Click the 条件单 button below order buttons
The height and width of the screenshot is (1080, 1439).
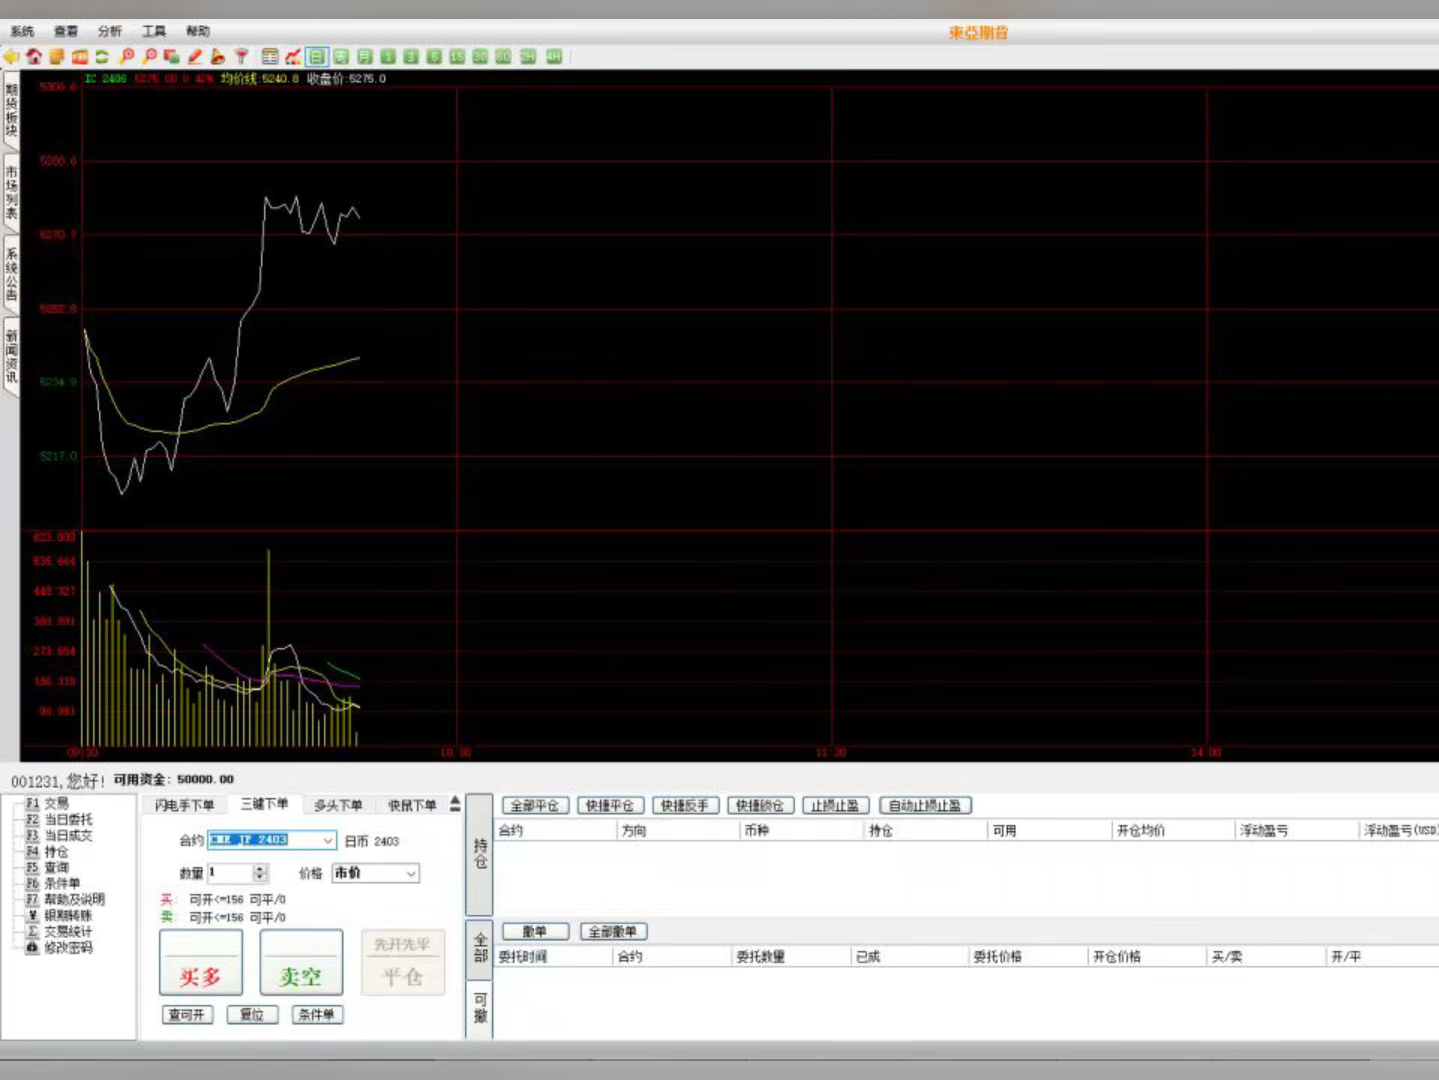tap(317, 1014)
